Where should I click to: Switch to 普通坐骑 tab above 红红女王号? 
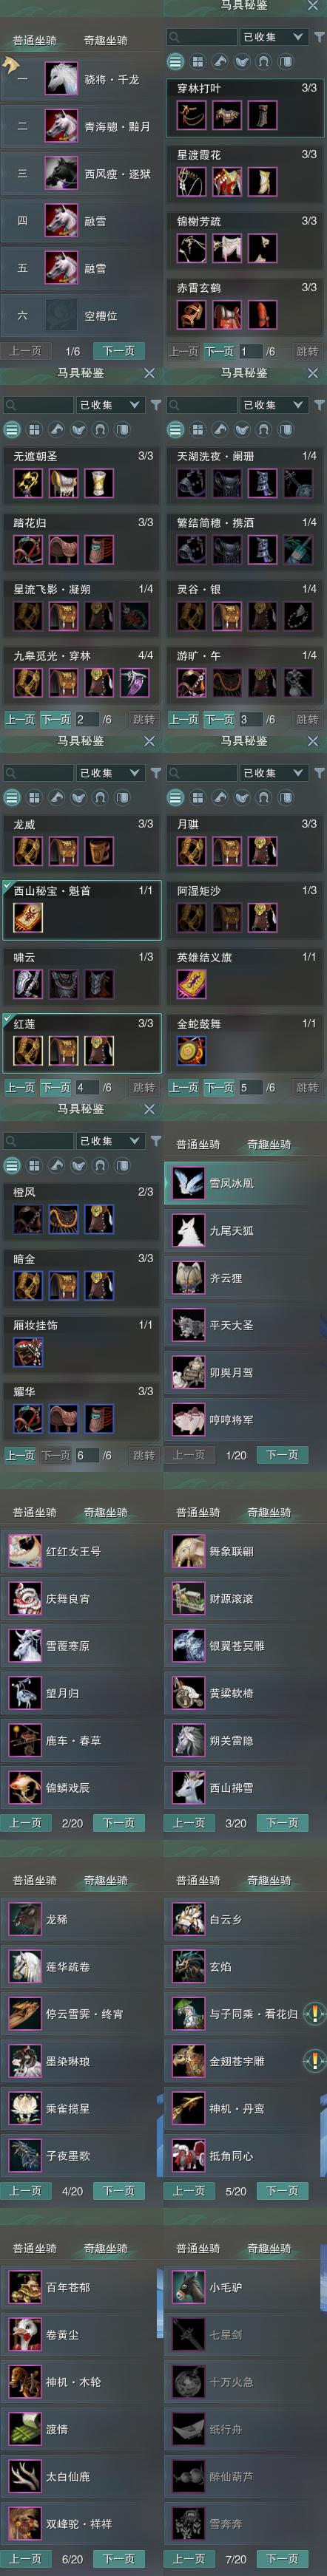tap(35, 1512)
